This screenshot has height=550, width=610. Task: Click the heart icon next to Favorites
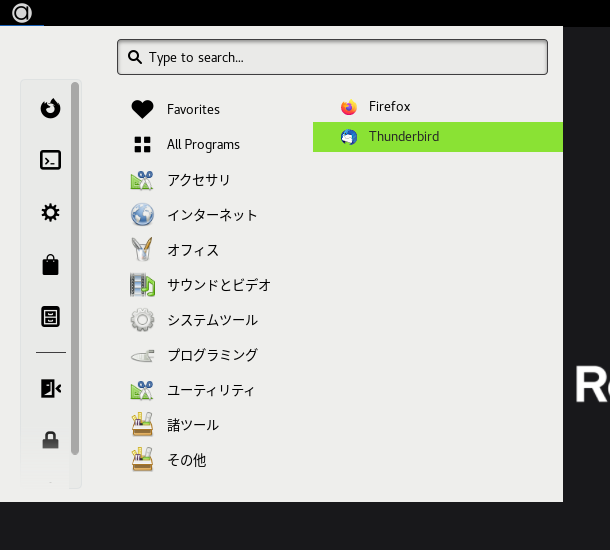[142, 109]
